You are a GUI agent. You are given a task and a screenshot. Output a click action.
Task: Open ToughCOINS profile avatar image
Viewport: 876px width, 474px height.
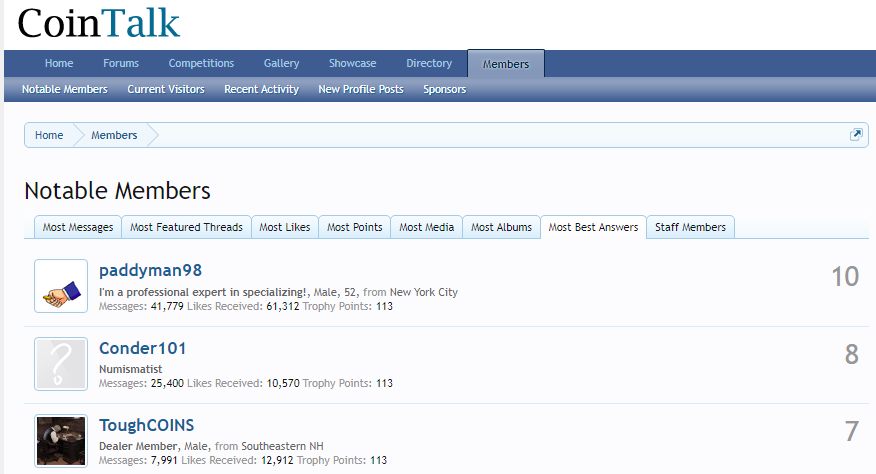(61, 440)
